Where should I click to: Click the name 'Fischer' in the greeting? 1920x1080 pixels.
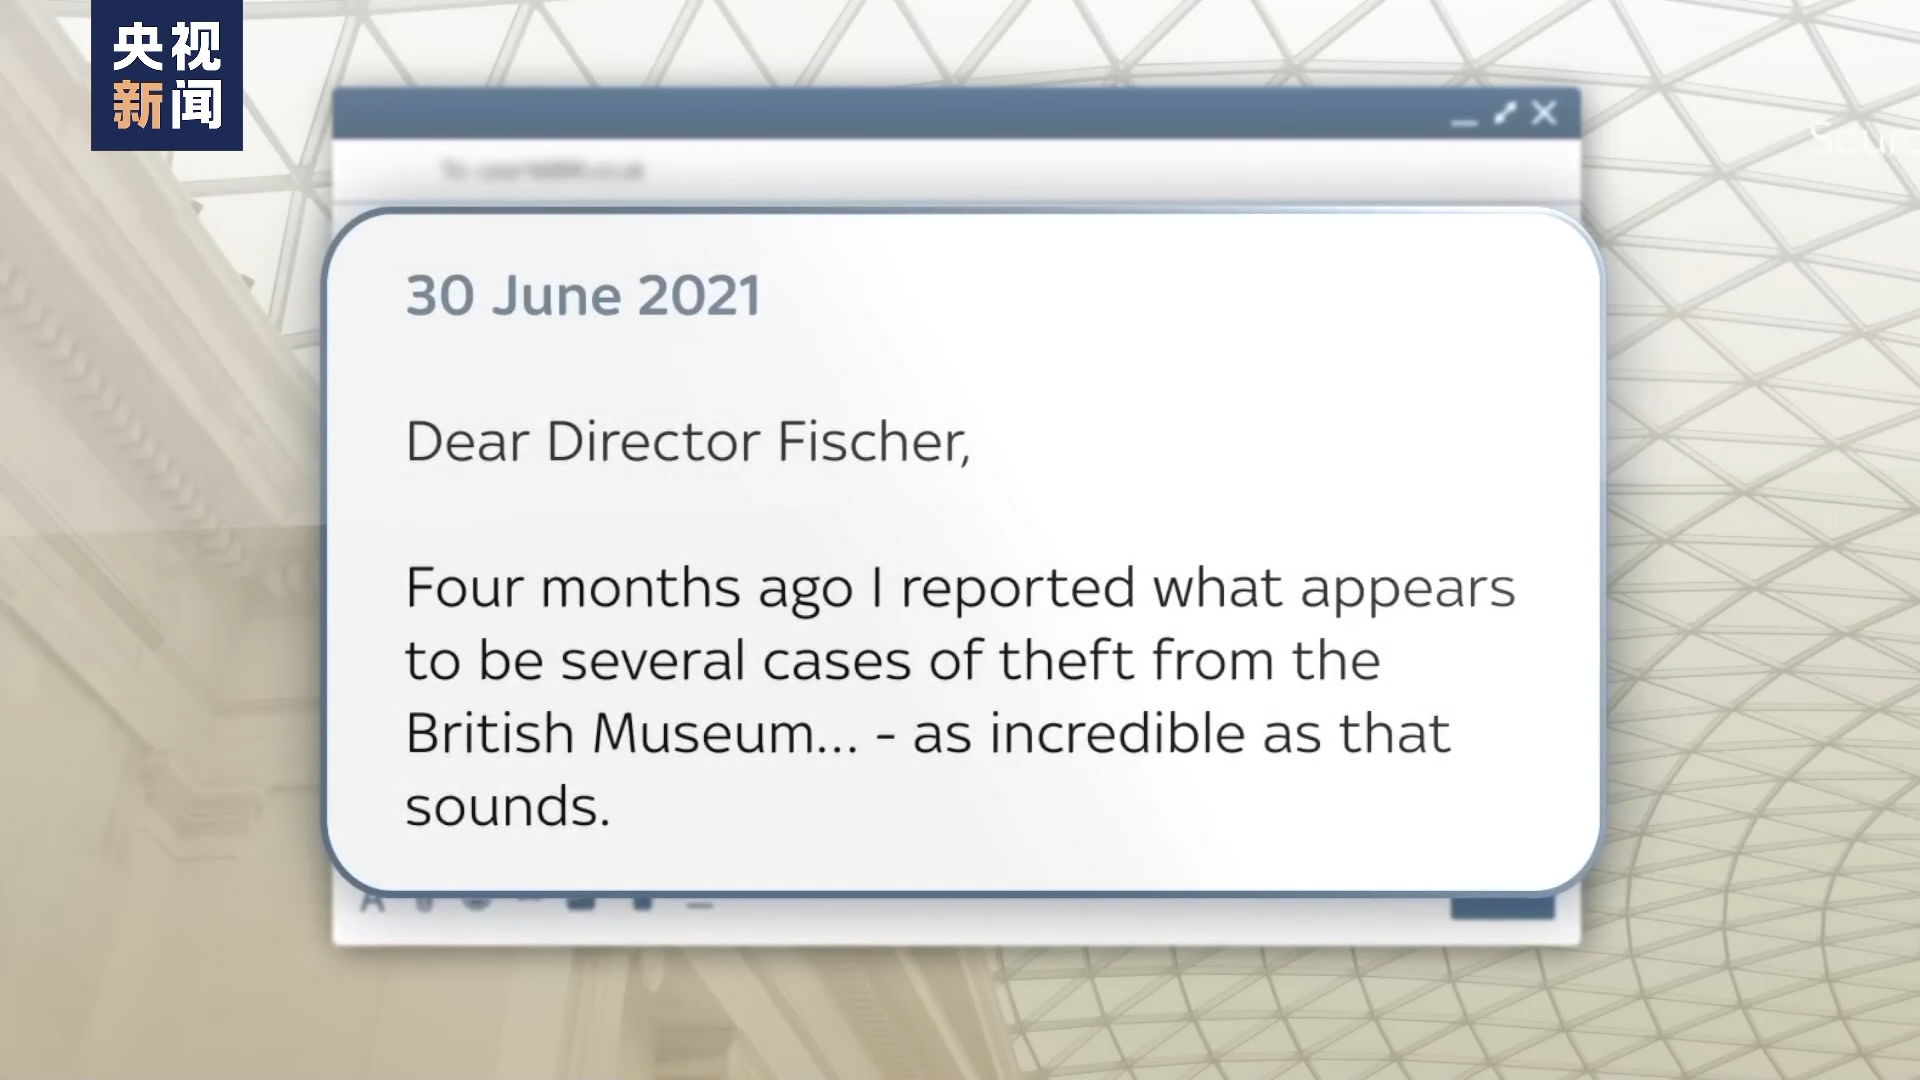[x=872, y=442]
